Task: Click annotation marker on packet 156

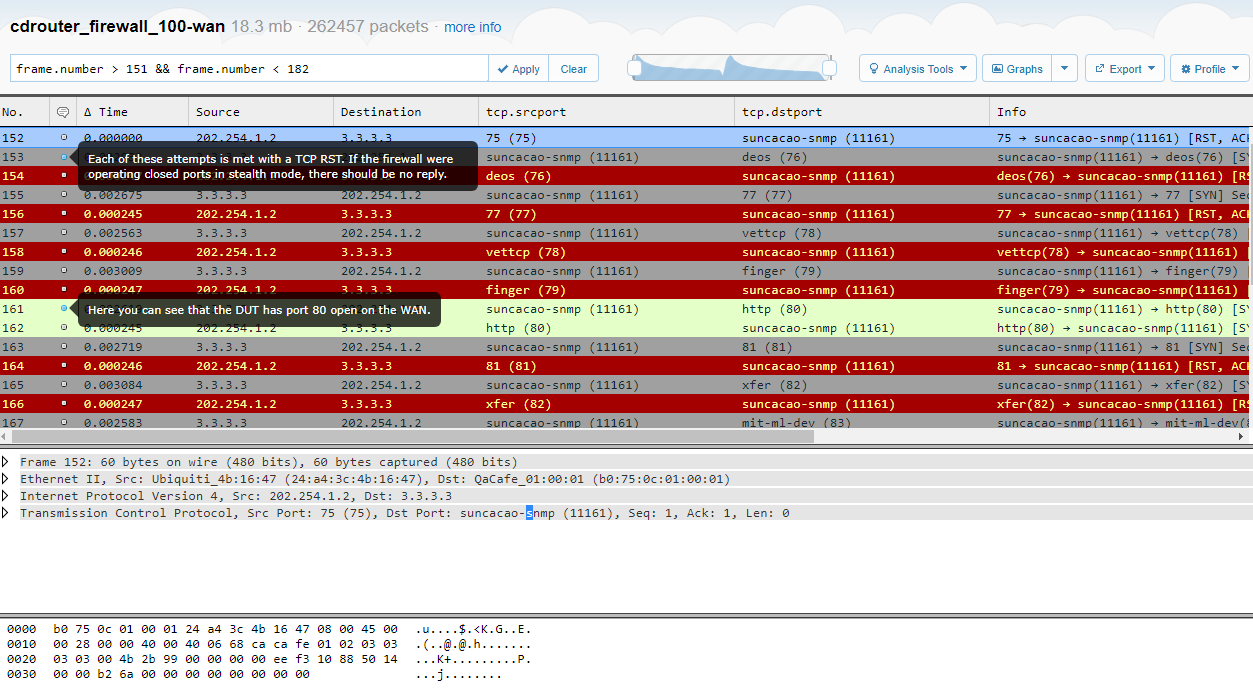Action: pyautogui.click(x=64, y=214)
